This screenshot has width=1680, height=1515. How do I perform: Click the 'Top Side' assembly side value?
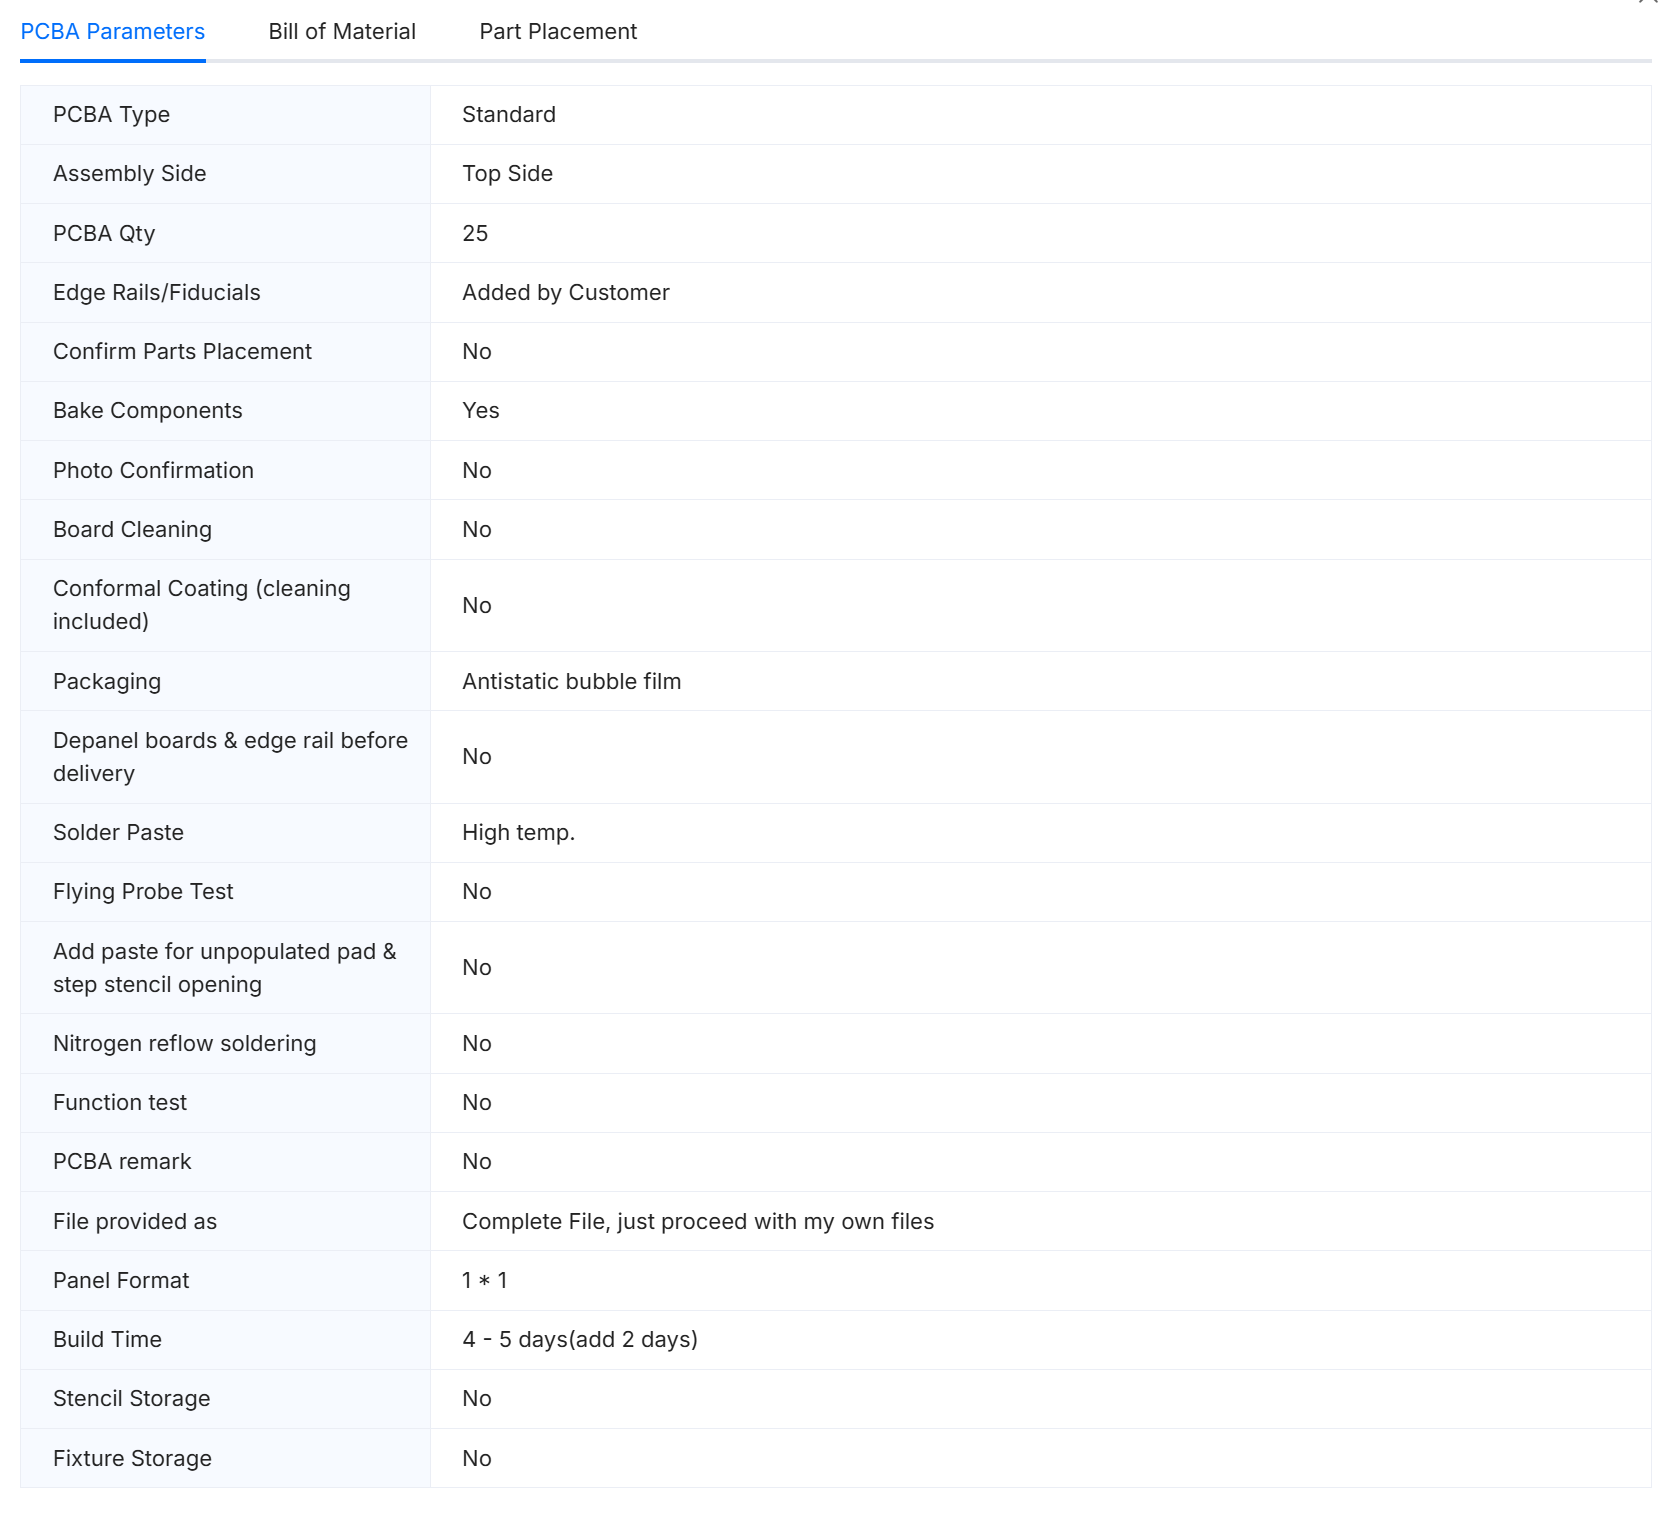(x=507, y=174)
